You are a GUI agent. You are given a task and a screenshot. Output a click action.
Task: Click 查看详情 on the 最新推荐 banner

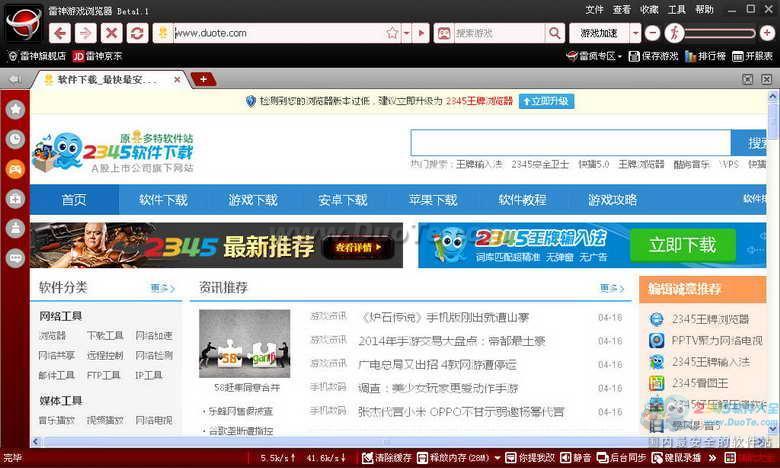tap(358, 247)
